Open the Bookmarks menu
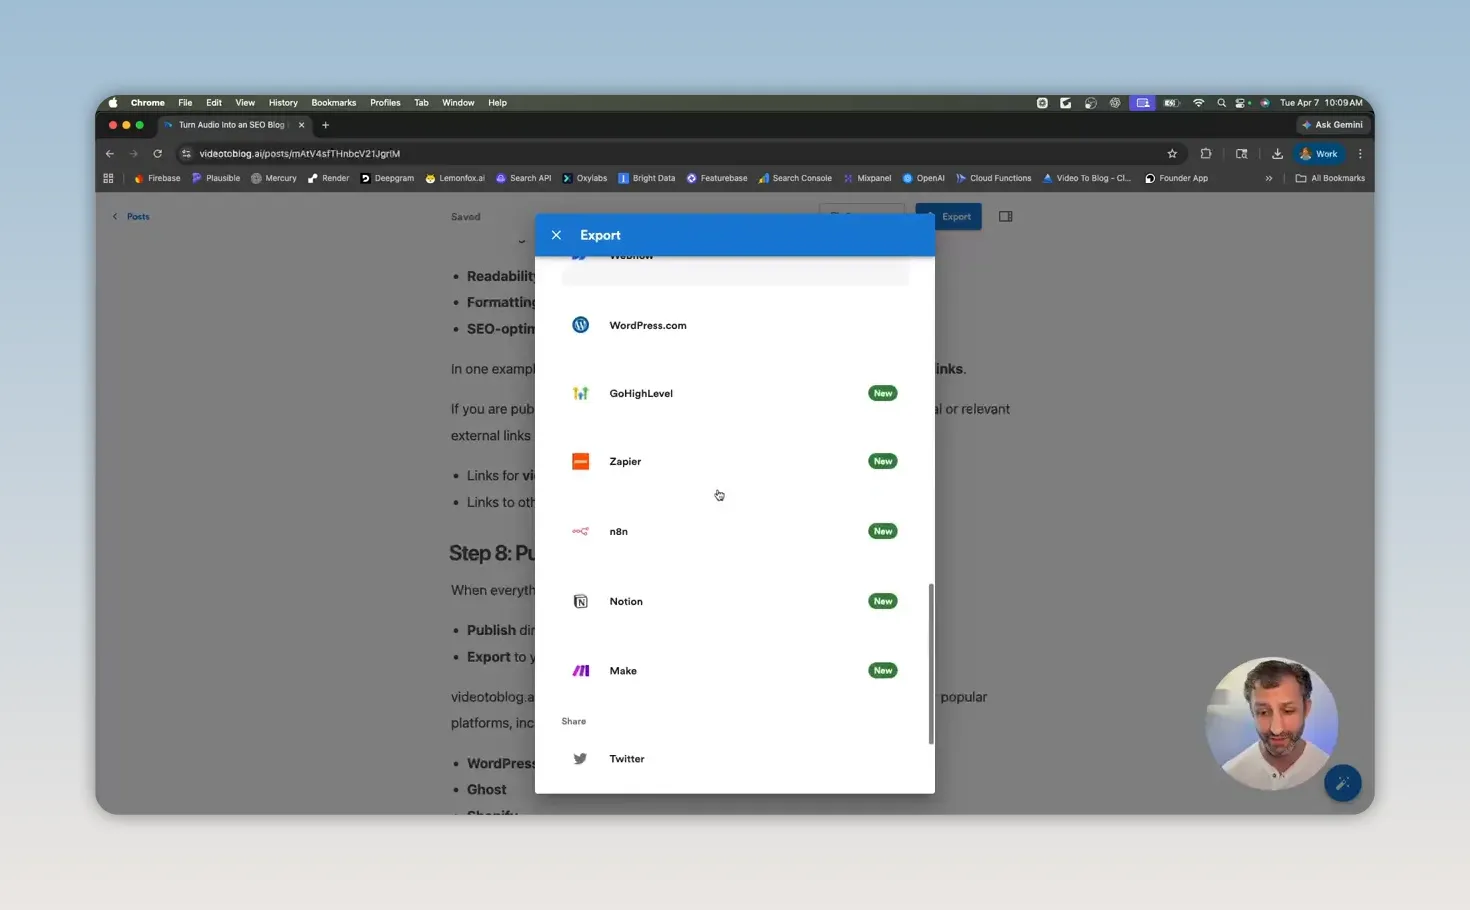Image resolution: width=1470 pixels, height=910 pixels. 334,103
